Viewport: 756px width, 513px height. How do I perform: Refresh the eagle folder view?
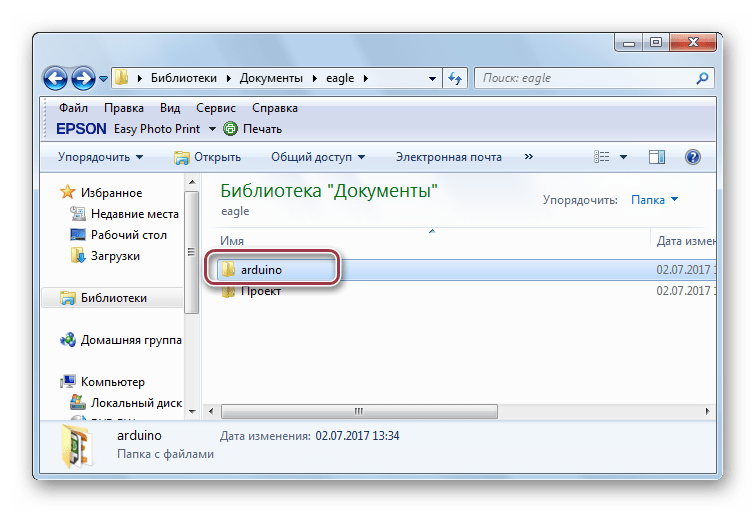[455, 78]
